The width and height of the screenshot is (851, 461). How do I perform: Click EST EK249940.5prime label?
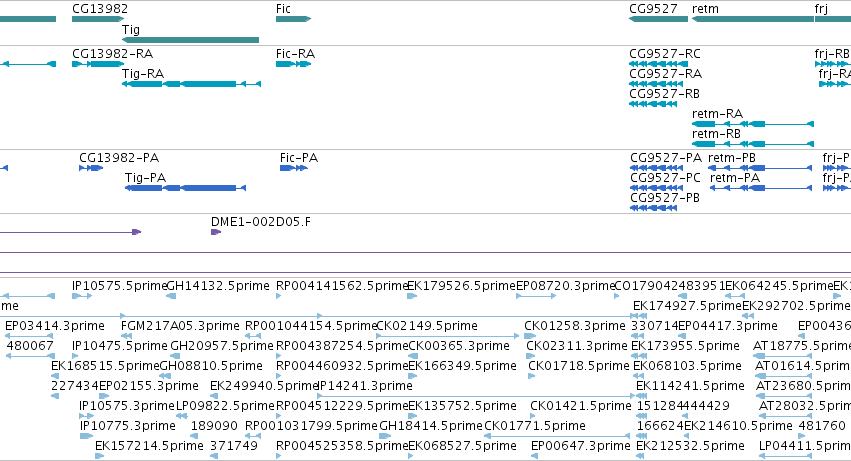(264, 387)
